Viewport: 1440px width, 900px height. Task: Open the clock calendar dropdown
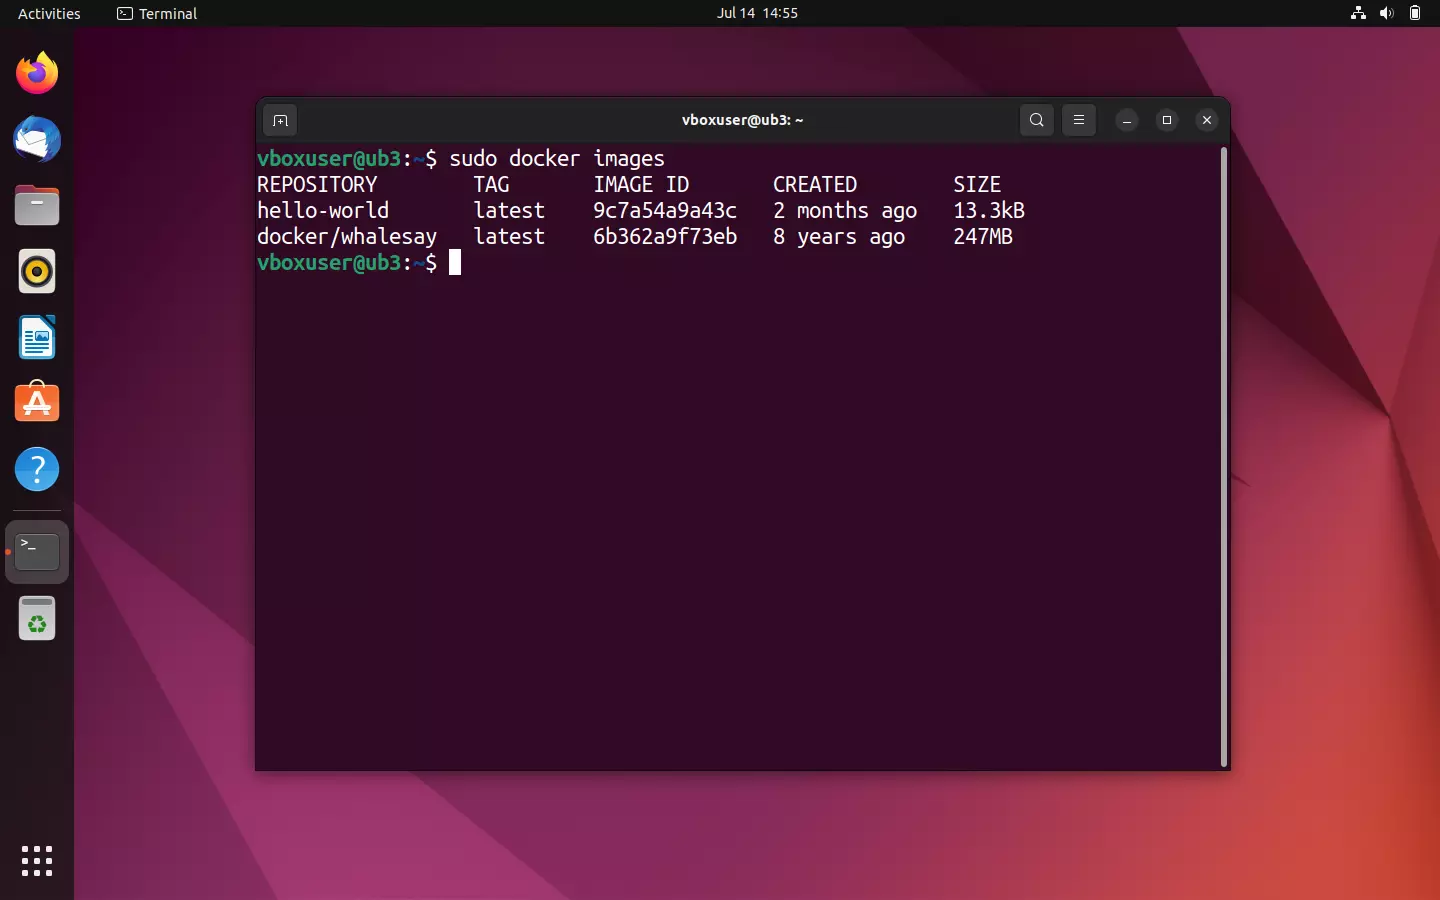pyautogui.click(x=758, y=13)
